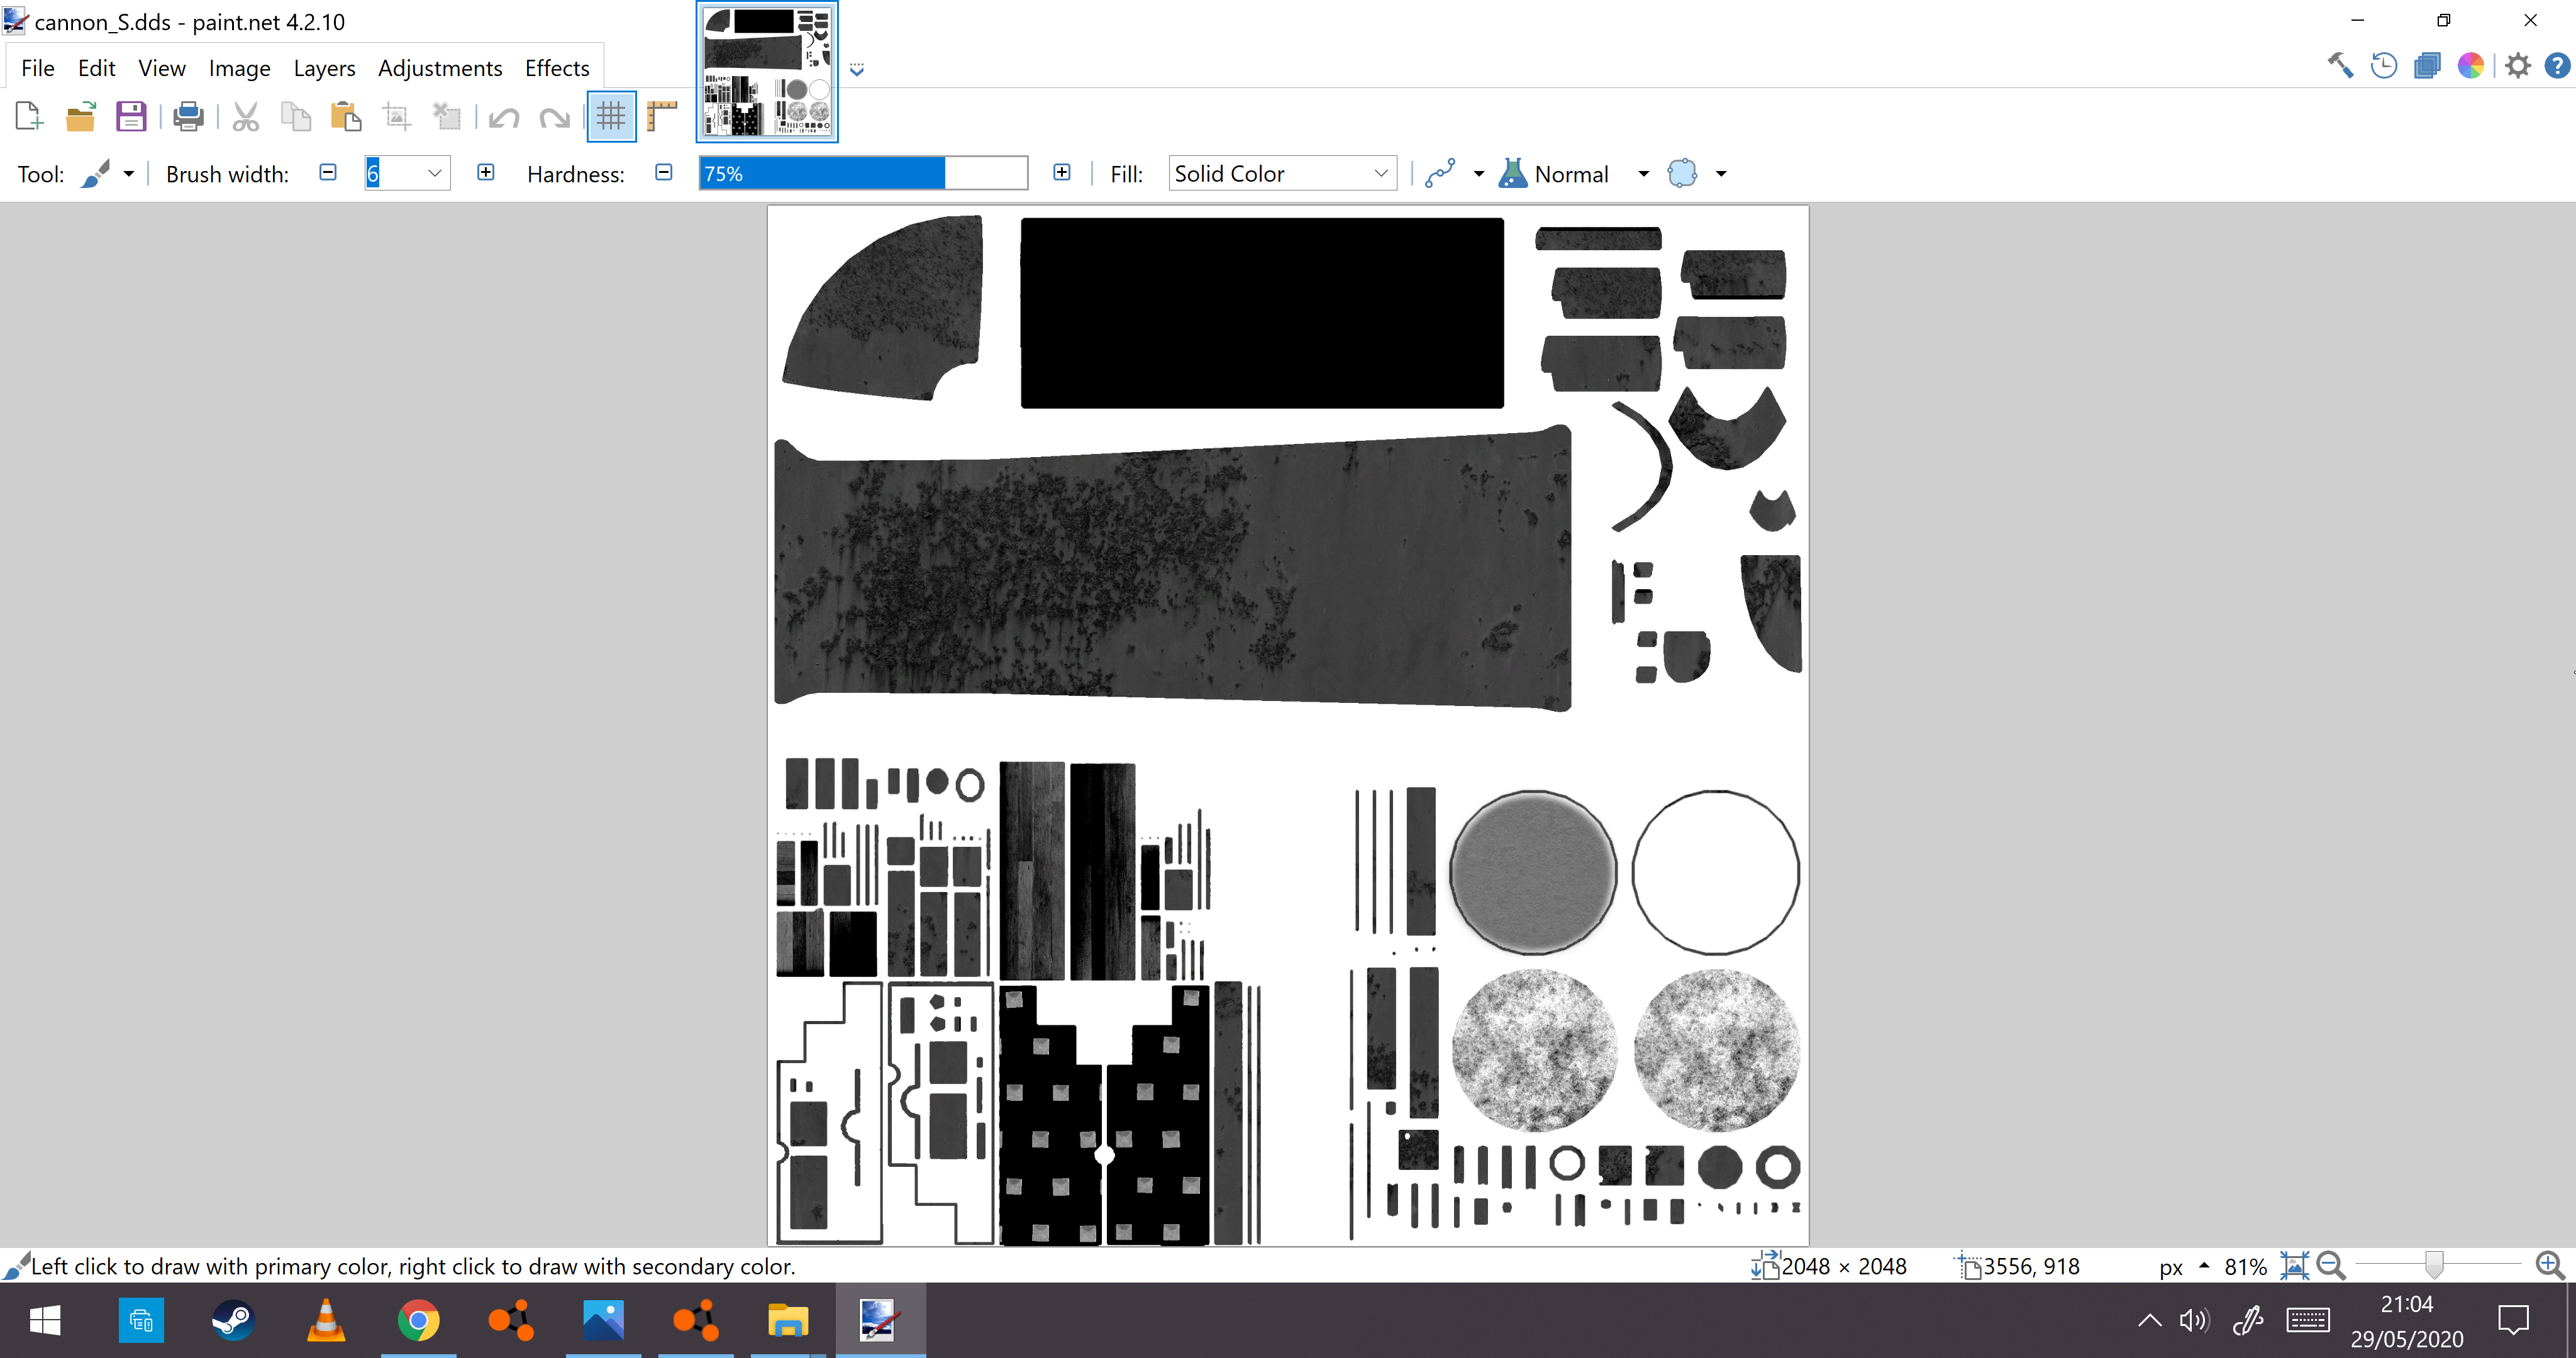Open Steam from the taskbar
The height and width of the screenshot is (1358, 2576).
coord(233,1321)
